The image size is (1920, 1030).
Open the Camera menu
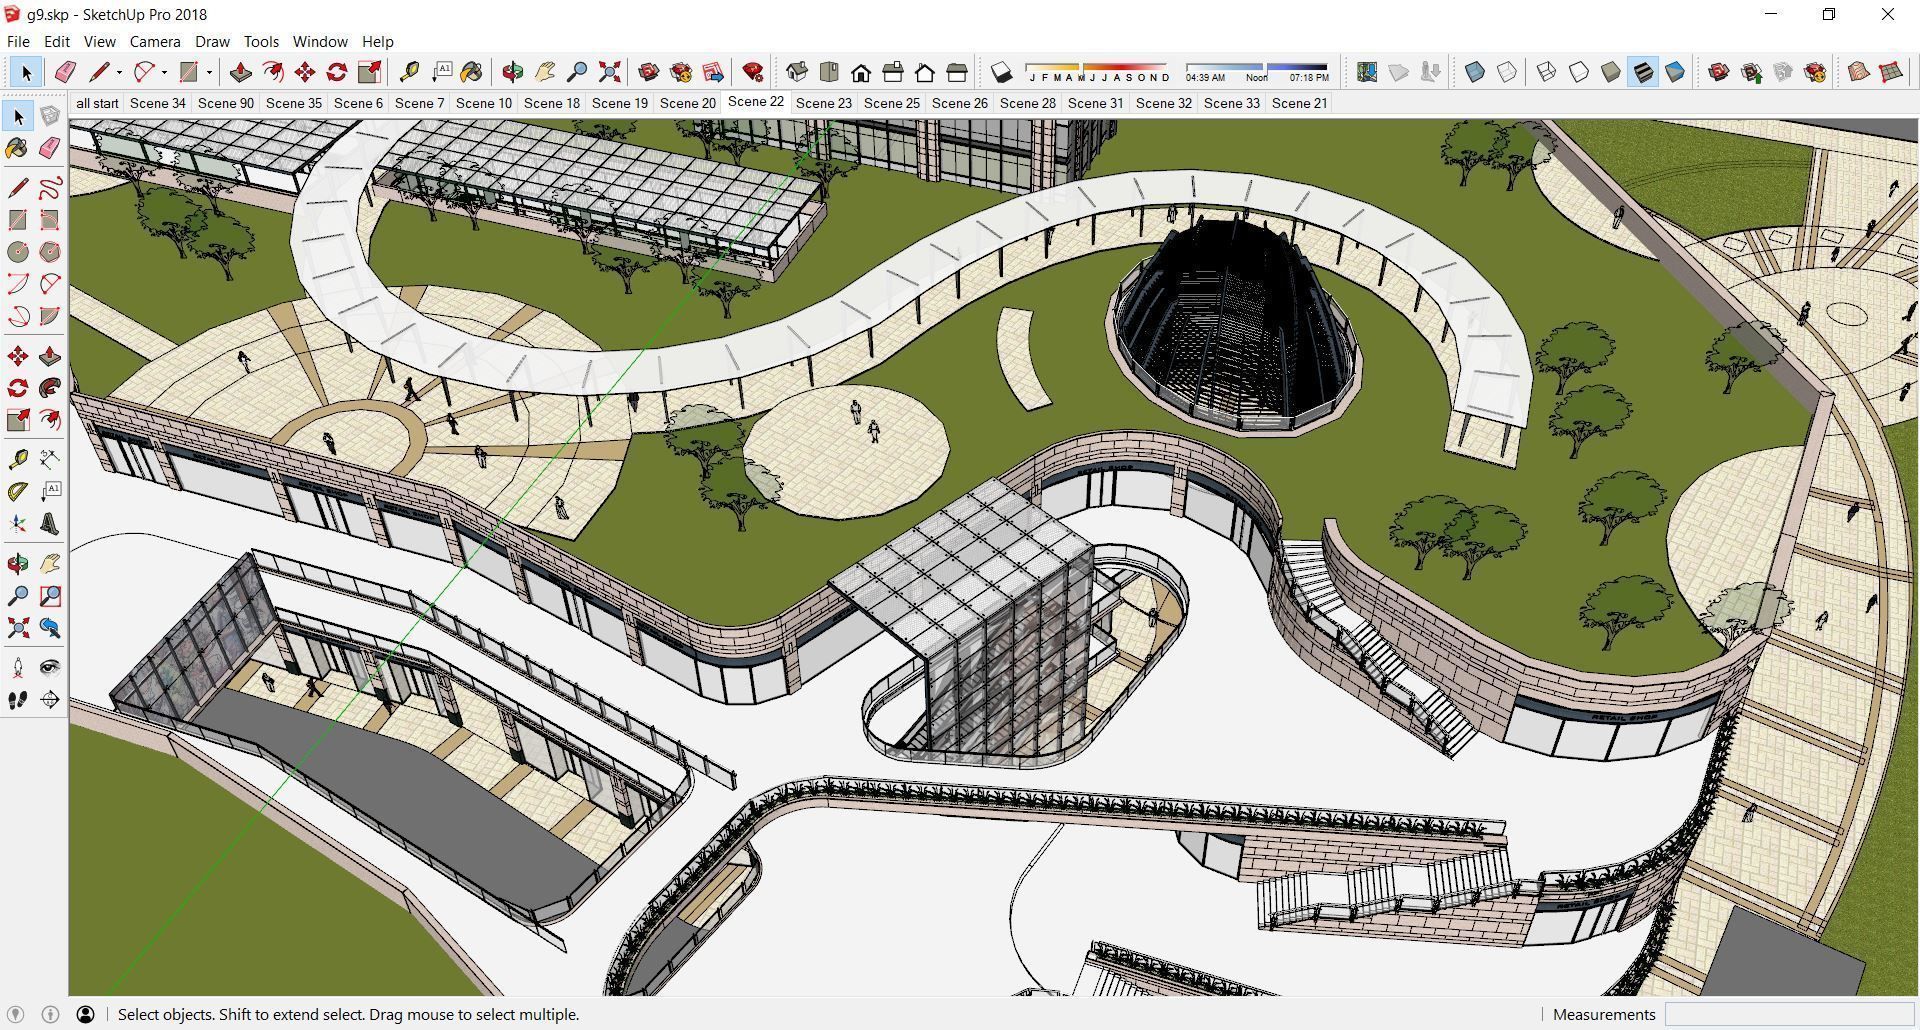point(155,42)
